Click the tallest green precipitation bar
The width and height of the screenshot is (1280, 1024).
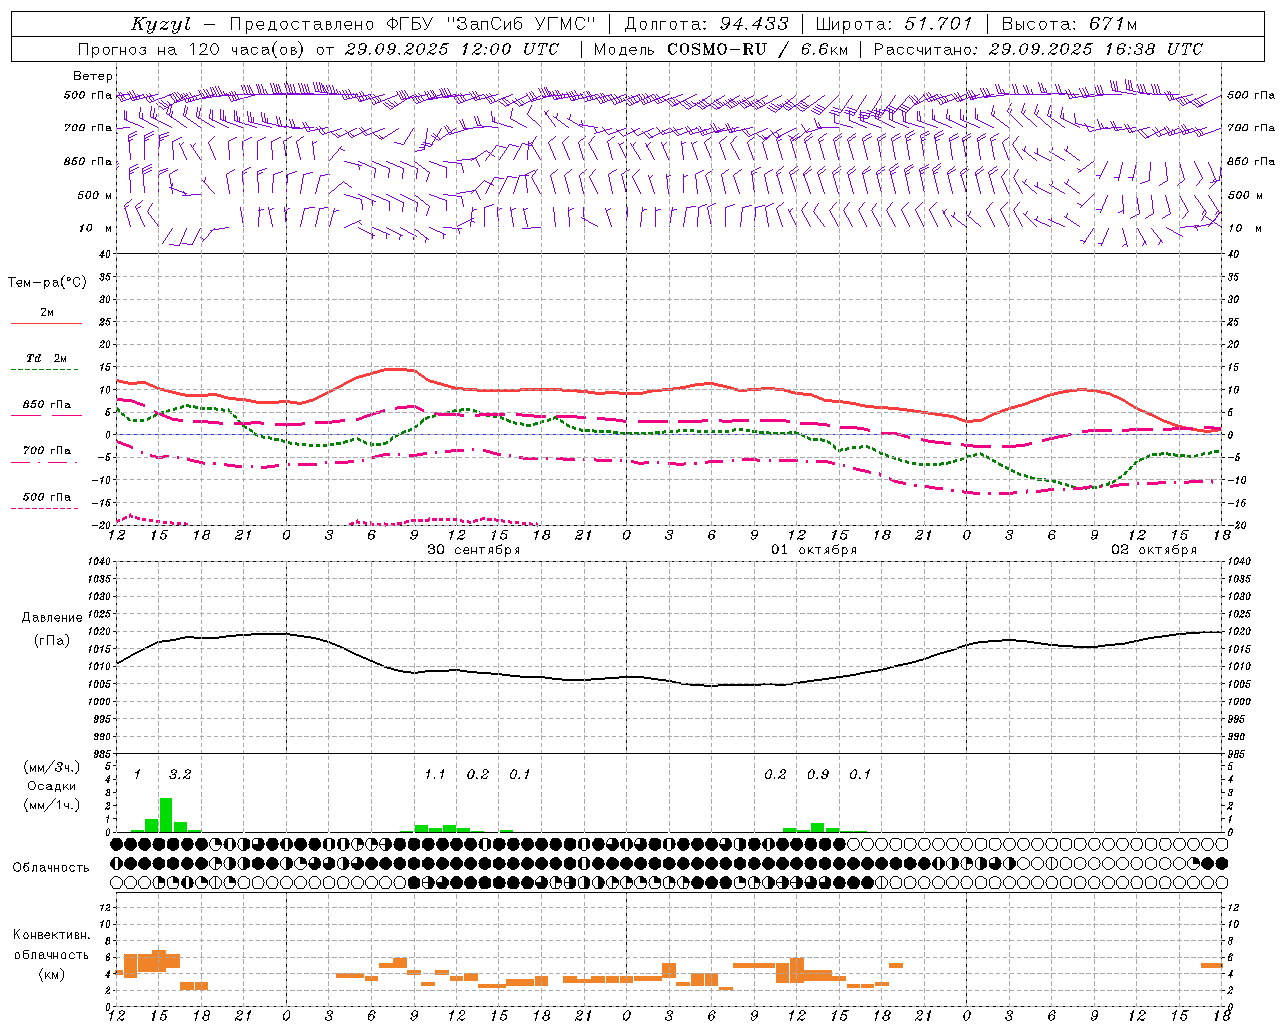166,815
